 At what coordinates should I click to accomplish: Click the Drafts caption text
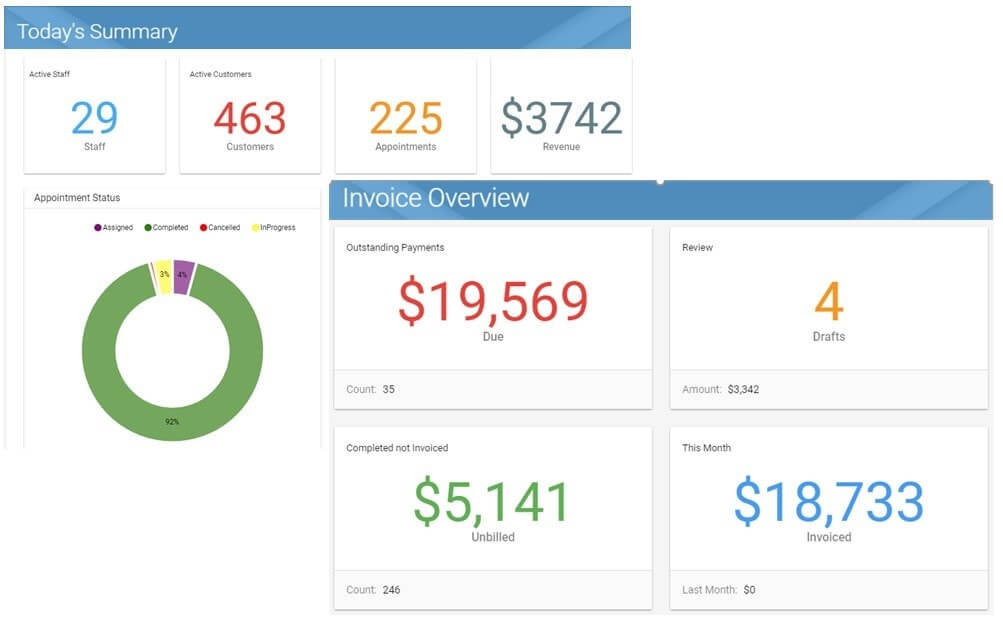[829, 336]
